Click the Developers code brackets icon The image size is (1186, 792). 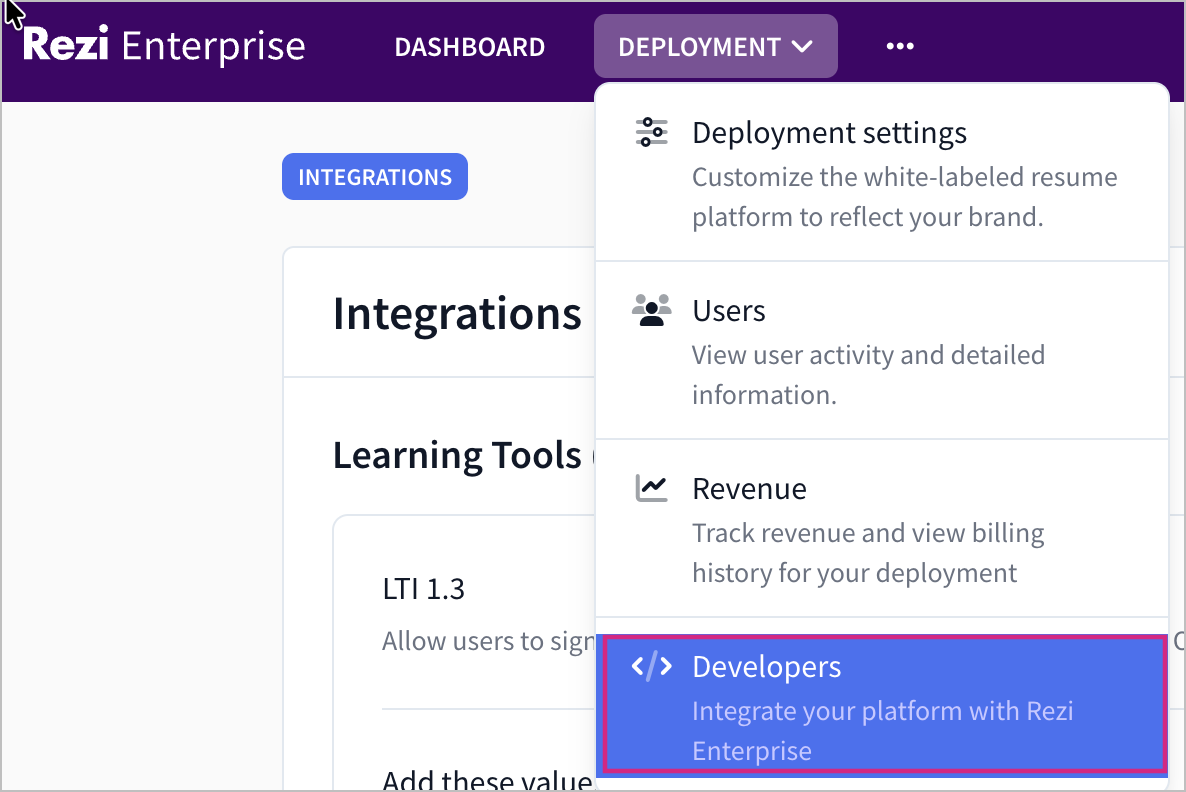652,667
